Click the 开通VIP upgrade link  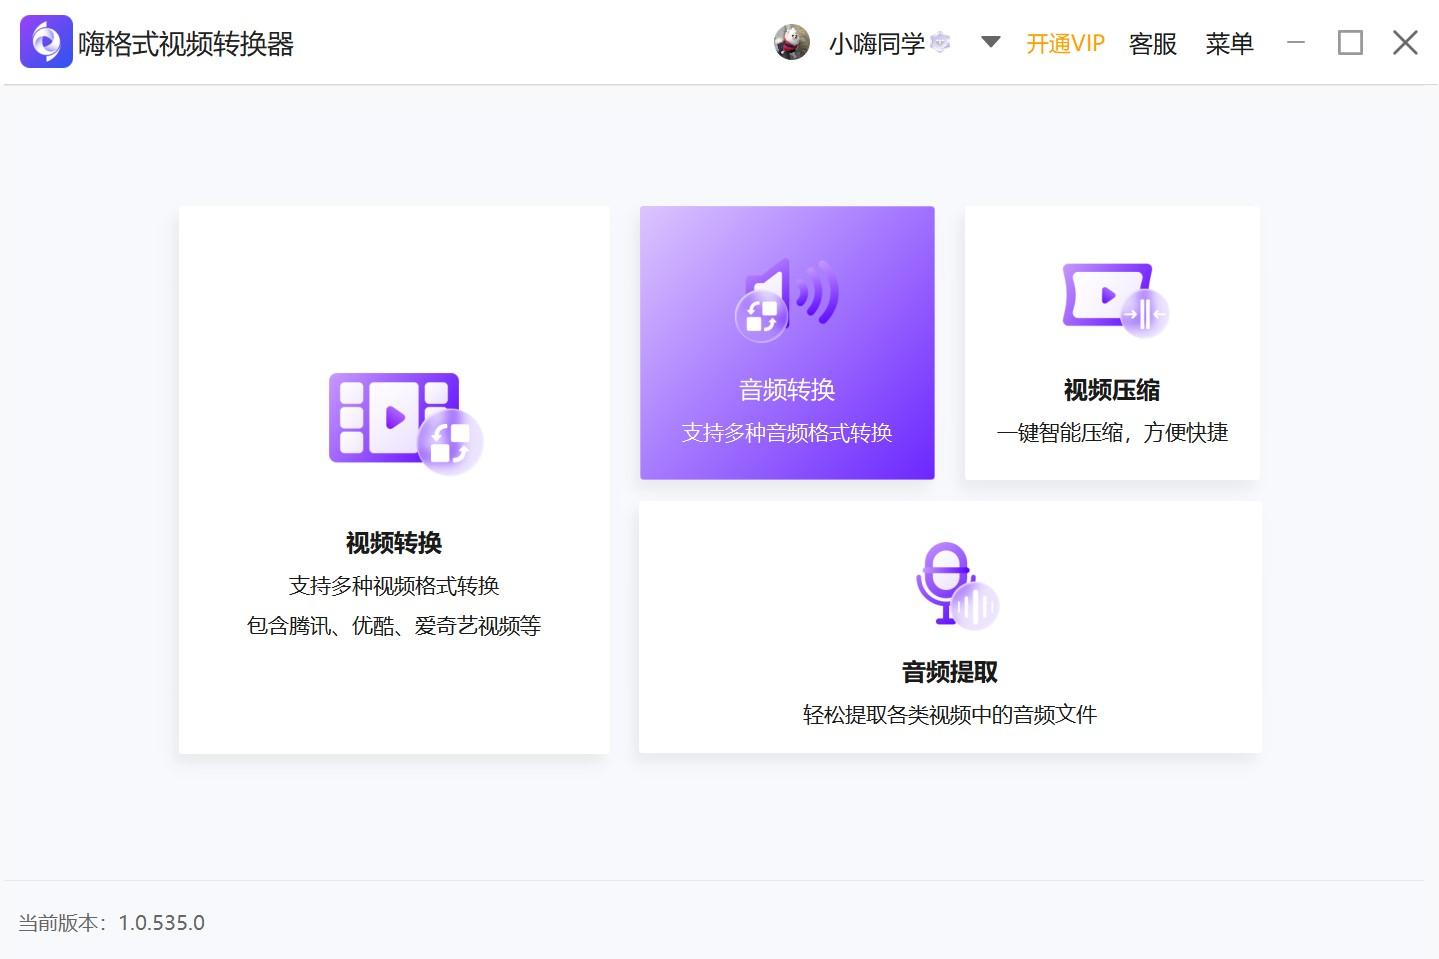pos(1065,44)
